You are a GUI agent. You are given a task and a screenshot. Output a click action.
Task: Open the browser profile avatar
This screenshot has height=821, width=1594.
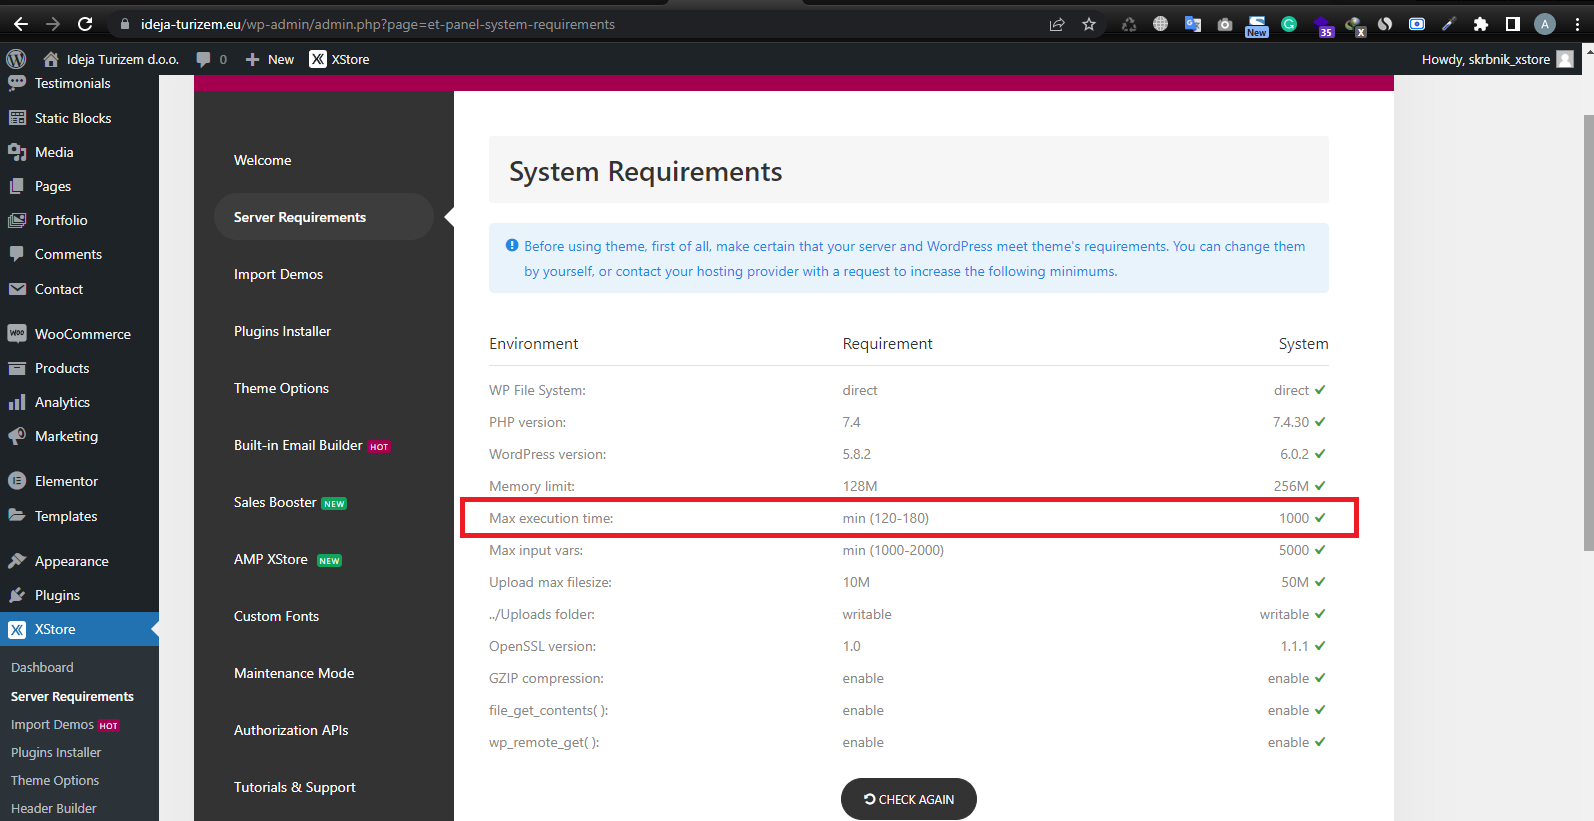[x=1545, y=24]
